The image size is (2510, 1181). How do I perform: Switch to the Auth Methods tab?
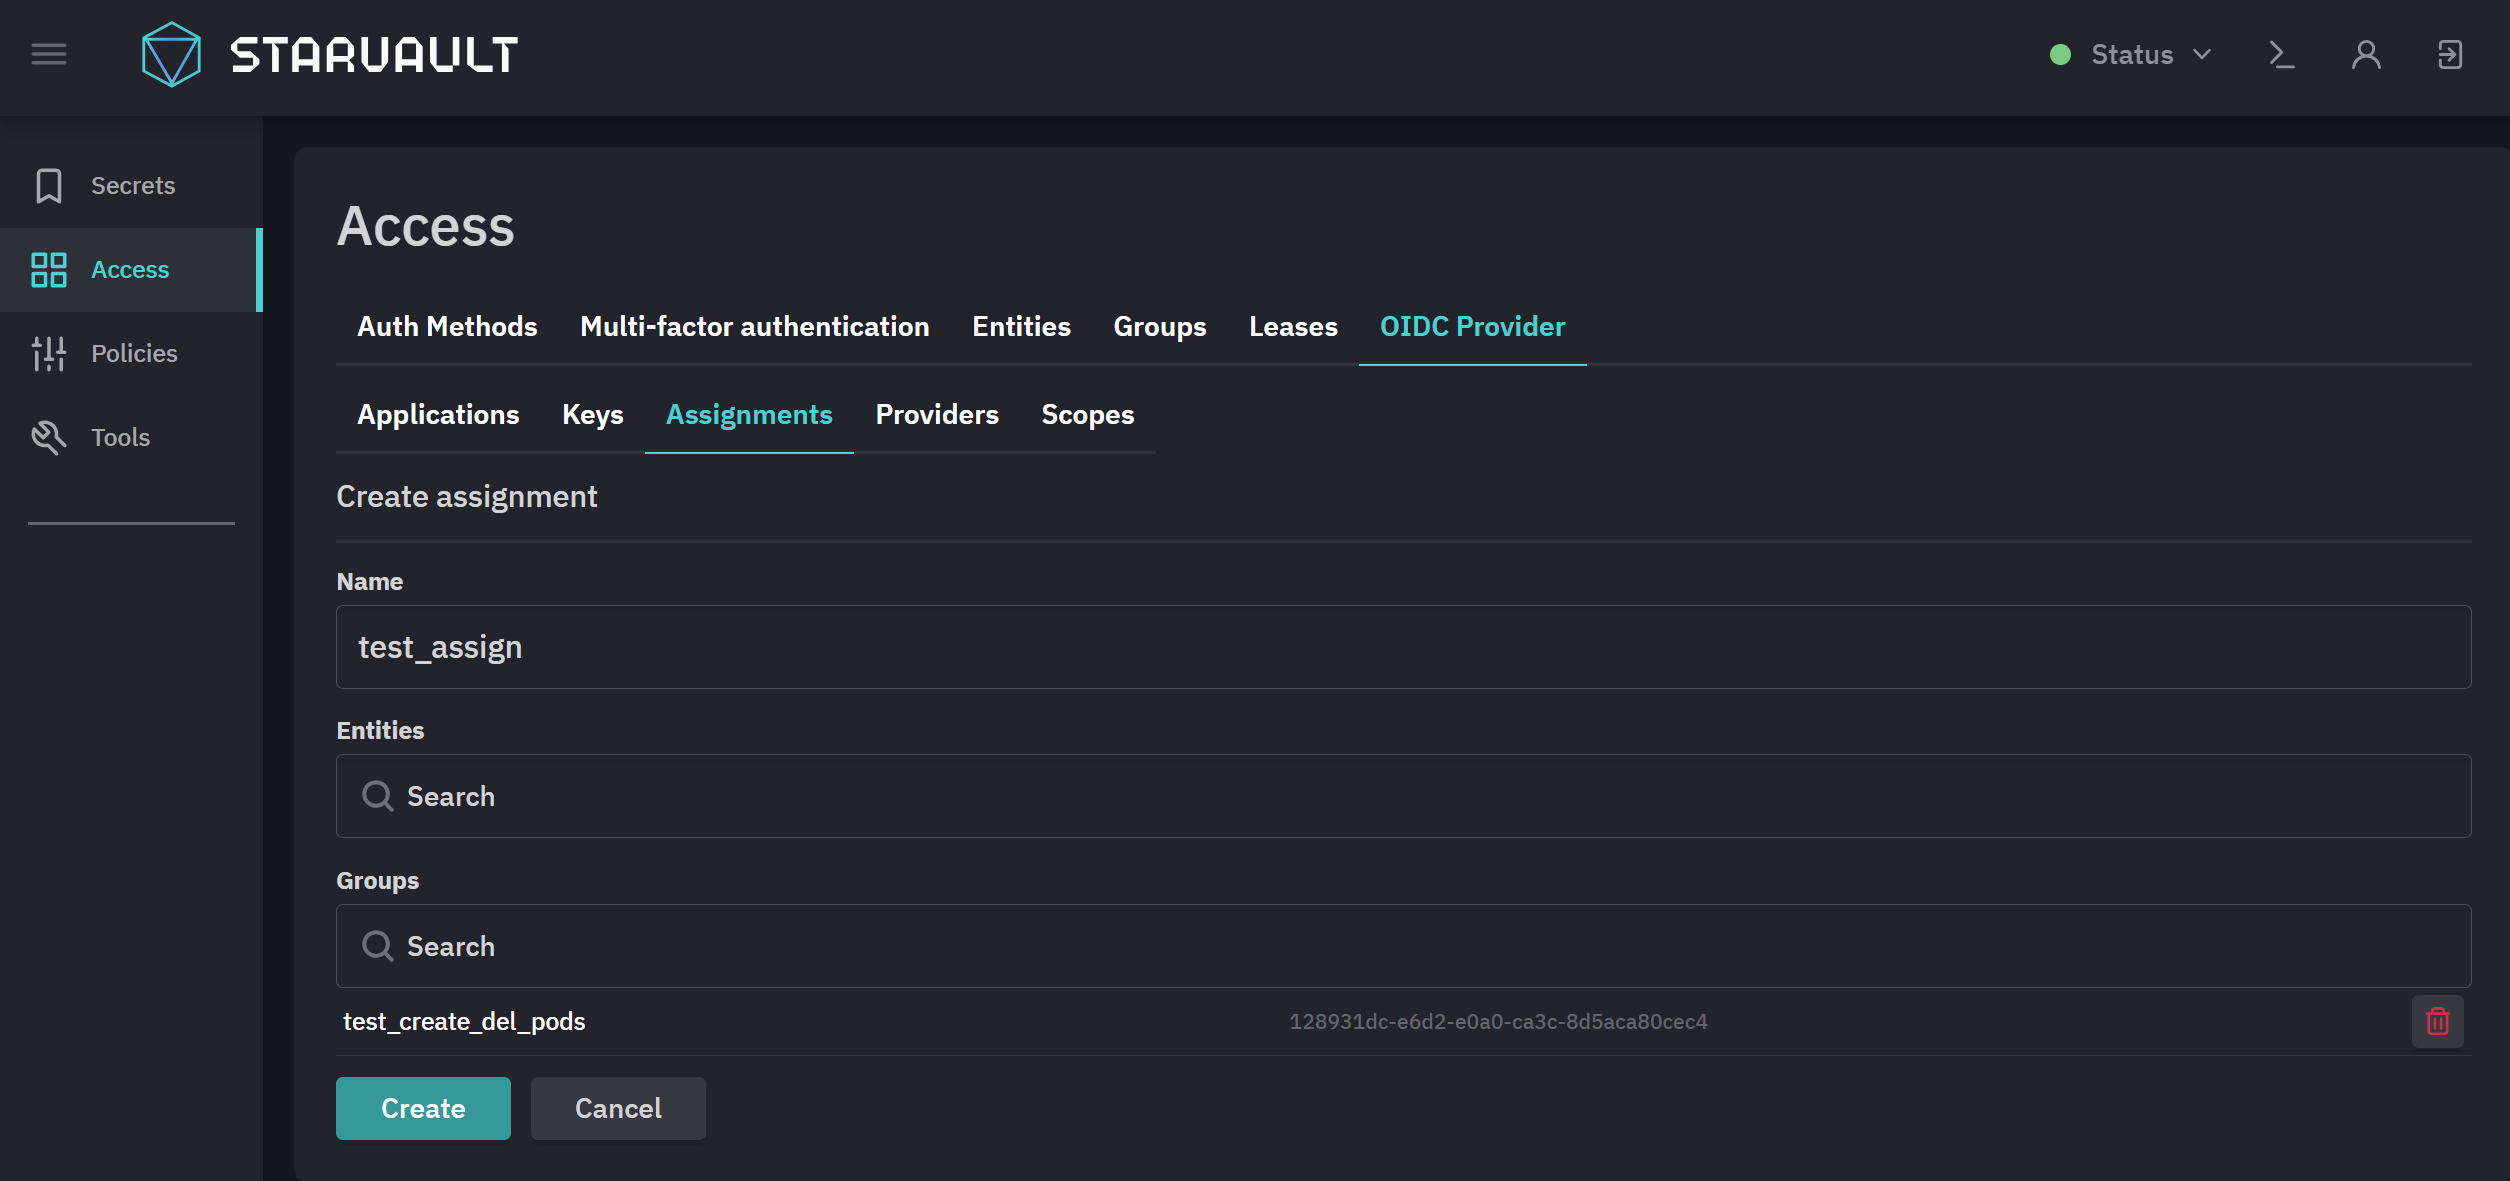pos(447,327)
